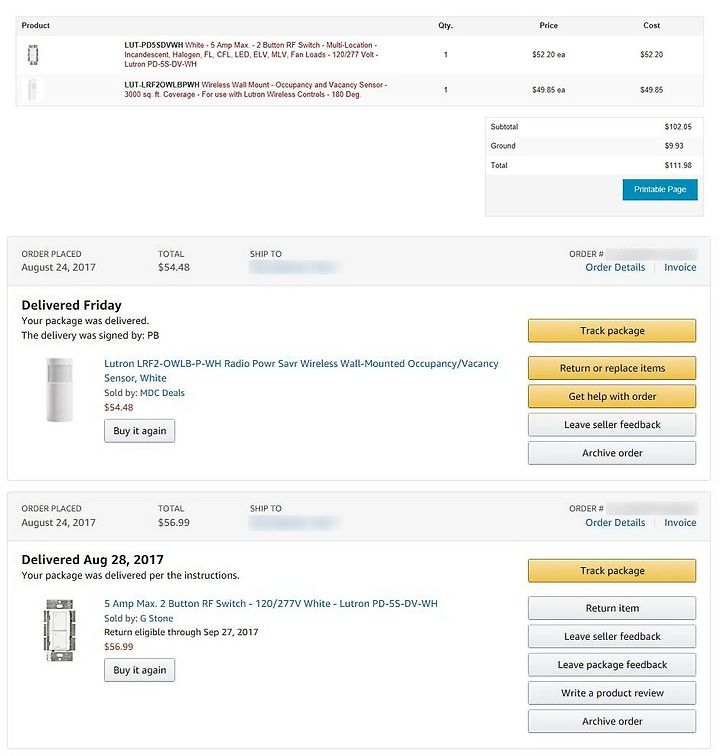Open the Printable Page button
Viewport: 720px width, 756px height.
point(660,189)
